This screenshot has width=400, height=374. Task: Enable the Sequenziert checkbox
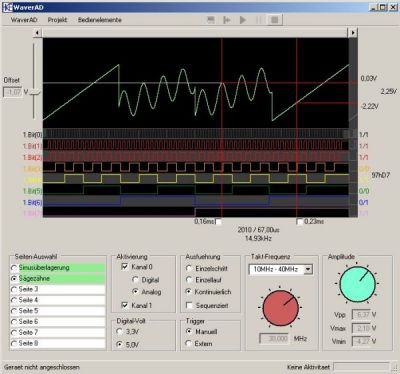(189, 305)
